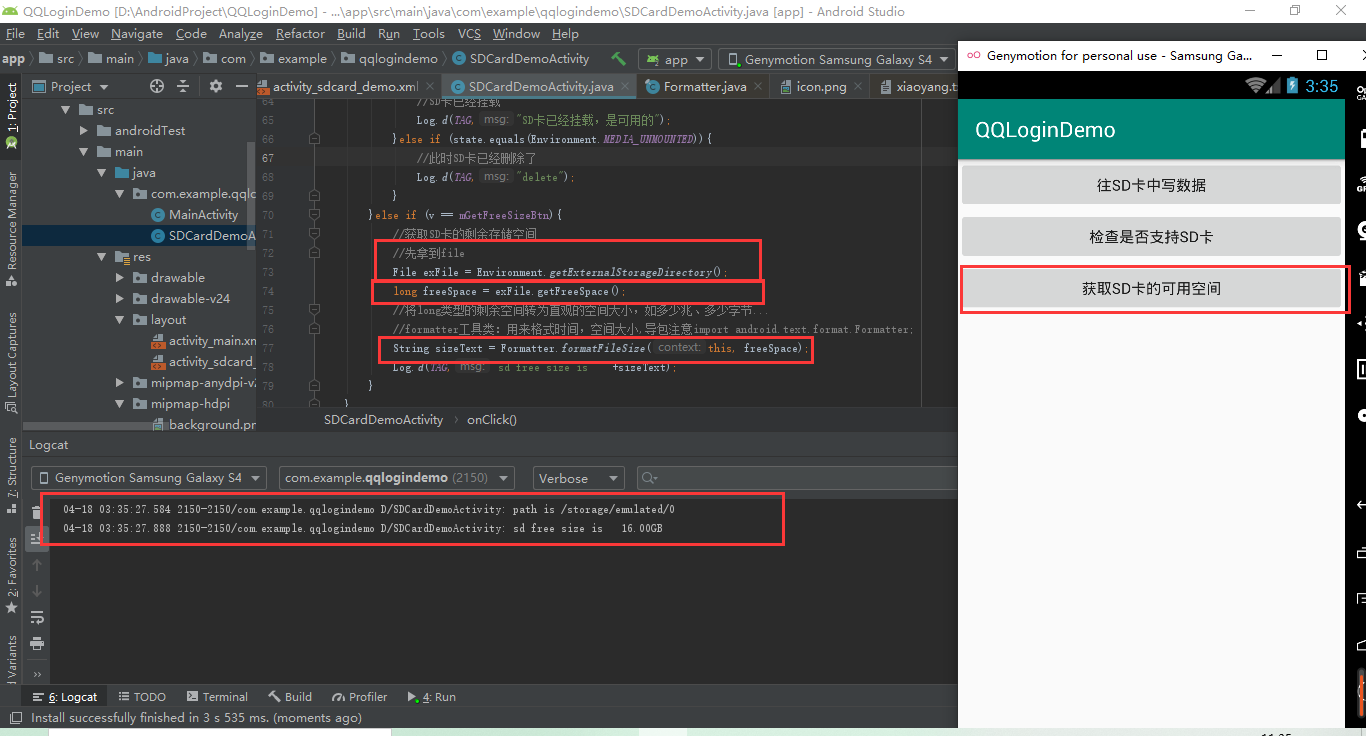The height and width of the screenshot is (736, 1366).
Task: Select SDCardDemoActivity file in project tree
Action: [x=203, y=236]
